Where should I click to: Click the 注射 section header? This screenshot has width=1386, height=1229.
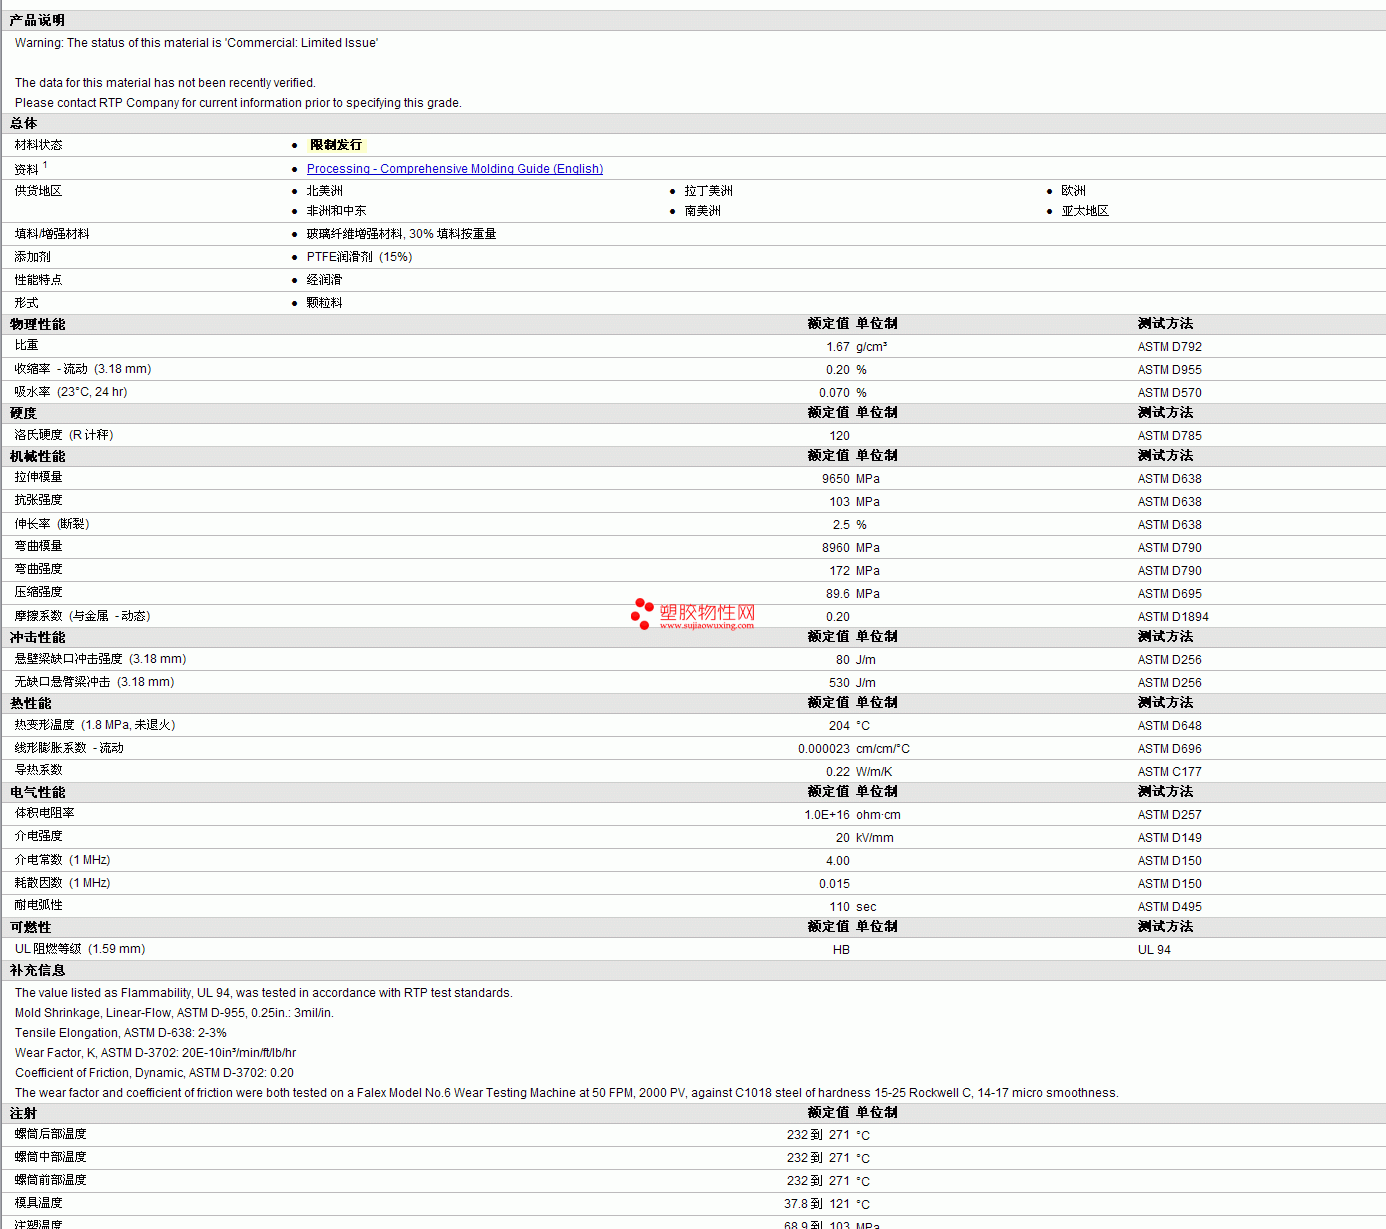(x=23, y=1113)
